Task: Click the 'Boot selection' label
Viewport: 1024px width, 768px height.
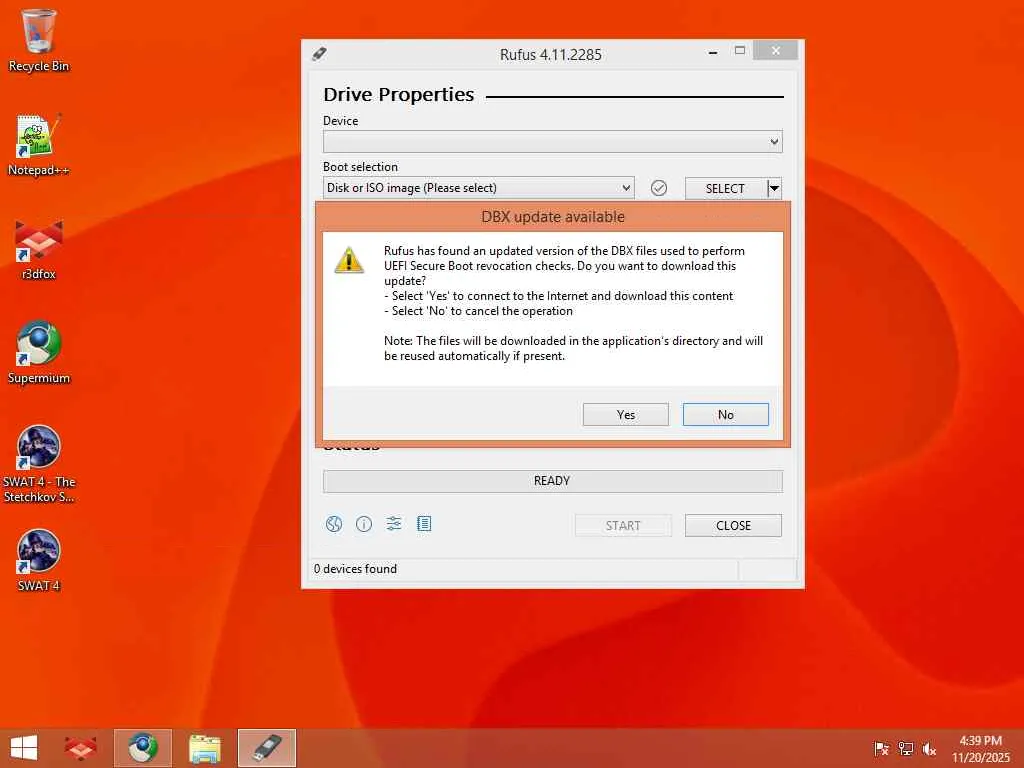Action: tap(360, 167)
